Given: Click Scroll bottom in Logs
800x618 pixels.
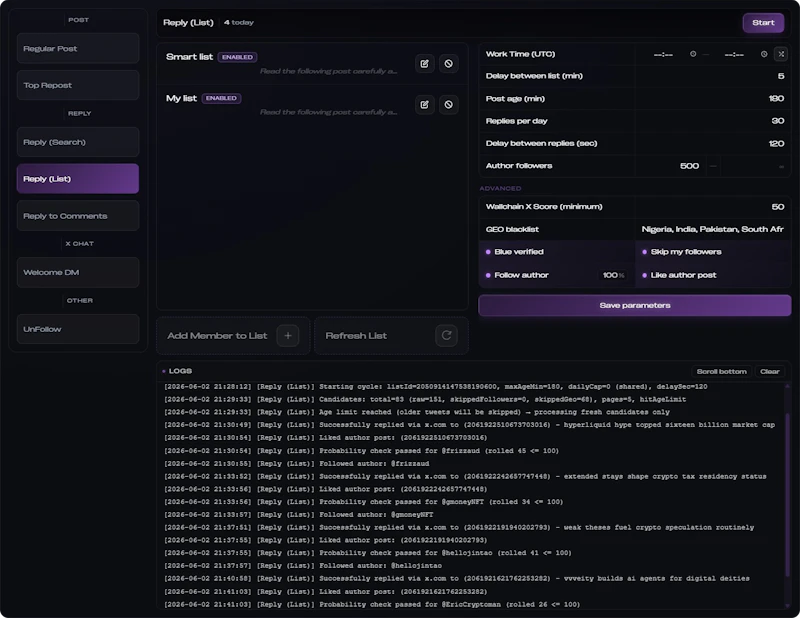Looking at the screenshot, I should point(721,372).
